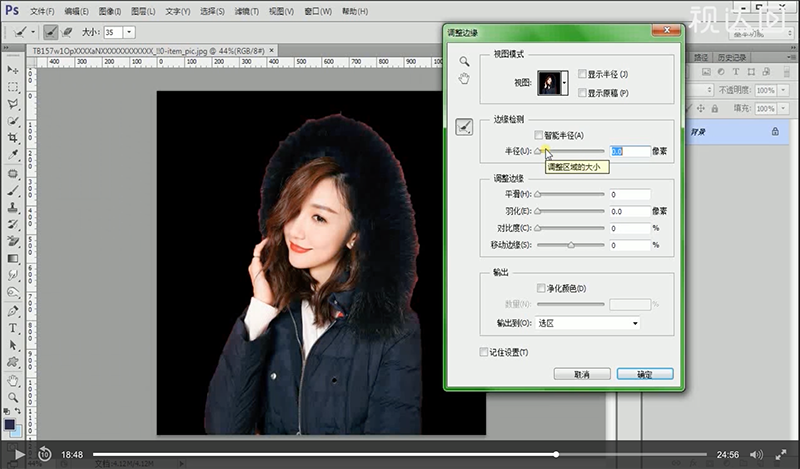
Task: Click the lock icon on 背景 layer
Action: 775,132
